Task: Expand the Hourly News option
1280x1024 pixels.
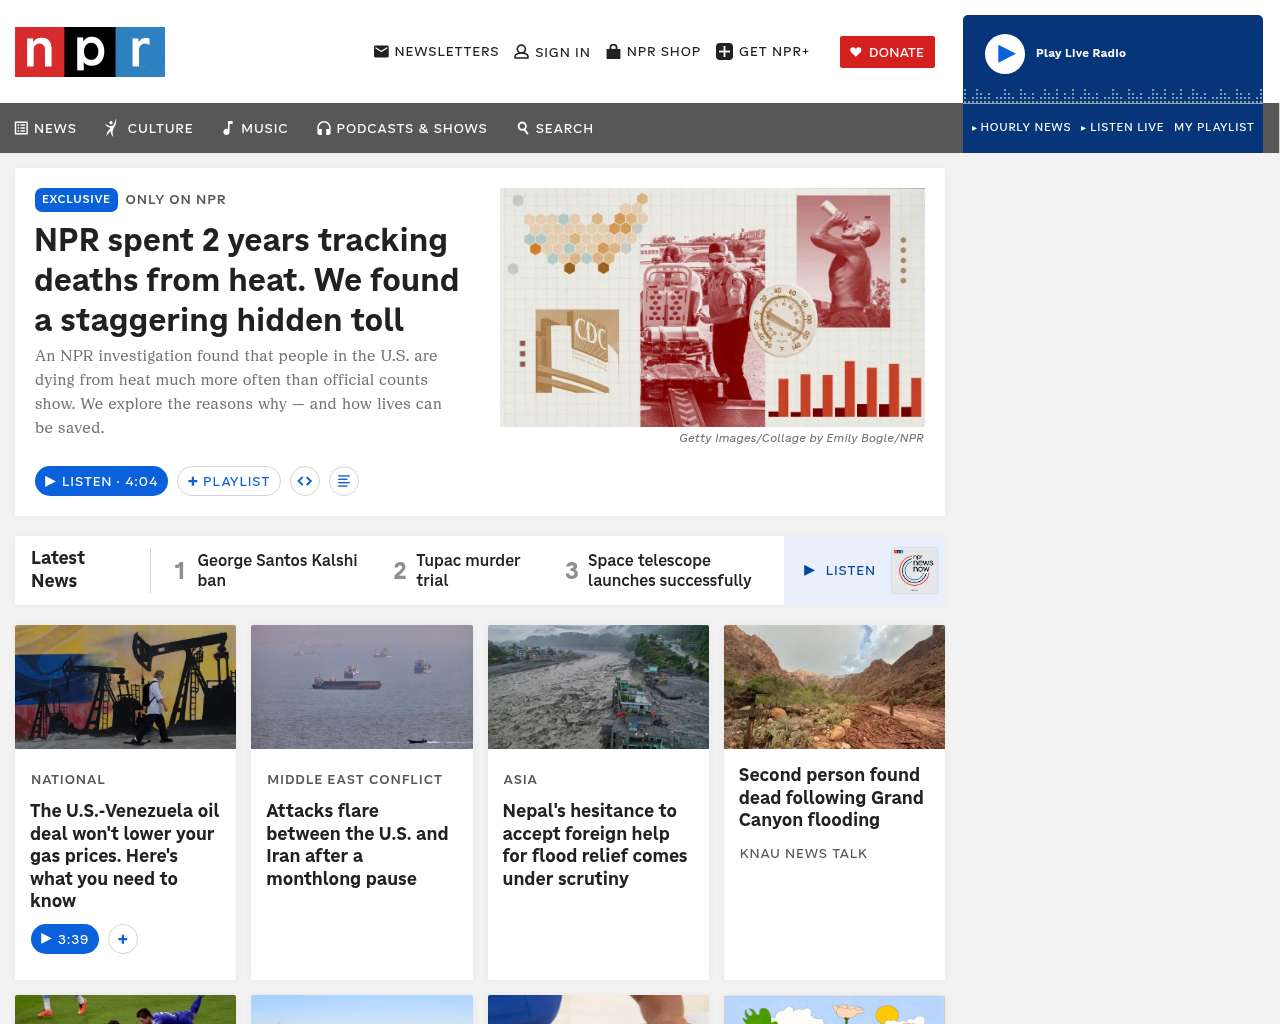Action: (1021, 128)
